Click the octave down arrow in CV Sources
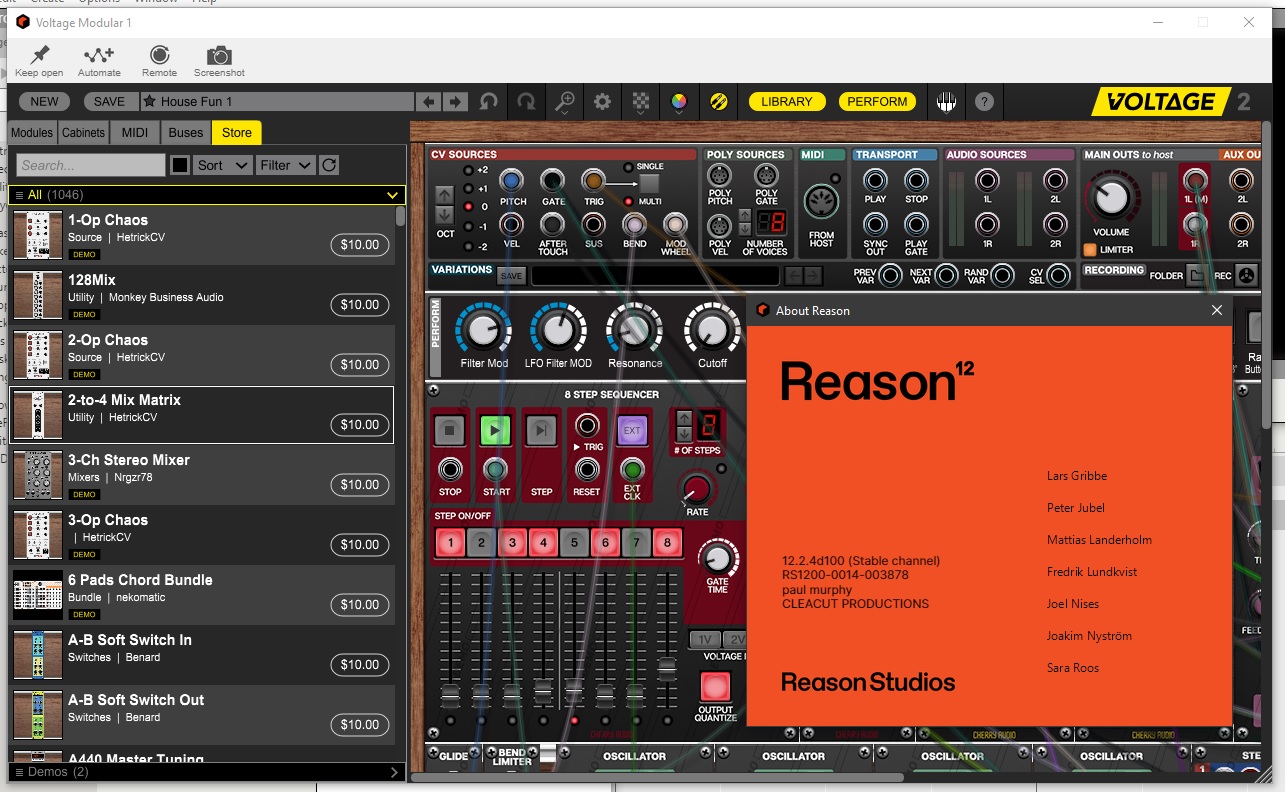This screenshot has width=1285, height=792. (x=444, y=215)
